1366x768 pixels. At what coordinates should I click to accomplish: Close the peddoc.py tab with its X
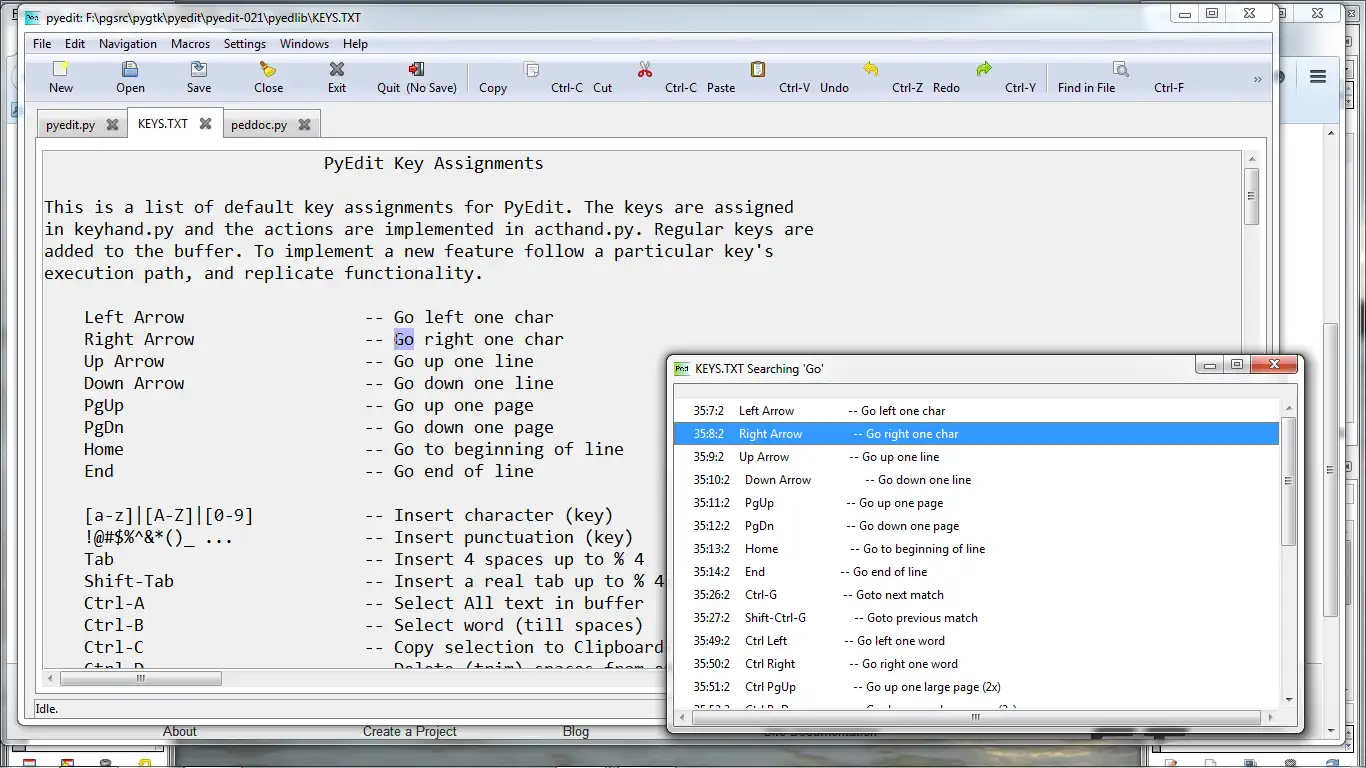point(304,125)
